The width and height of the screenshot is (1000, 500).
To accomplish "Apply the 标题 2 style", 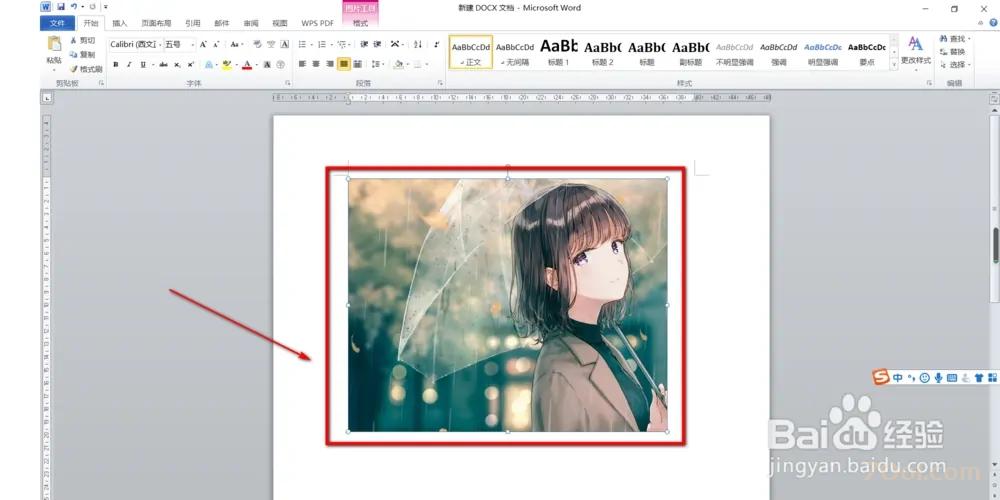I will tap(603, 52).
